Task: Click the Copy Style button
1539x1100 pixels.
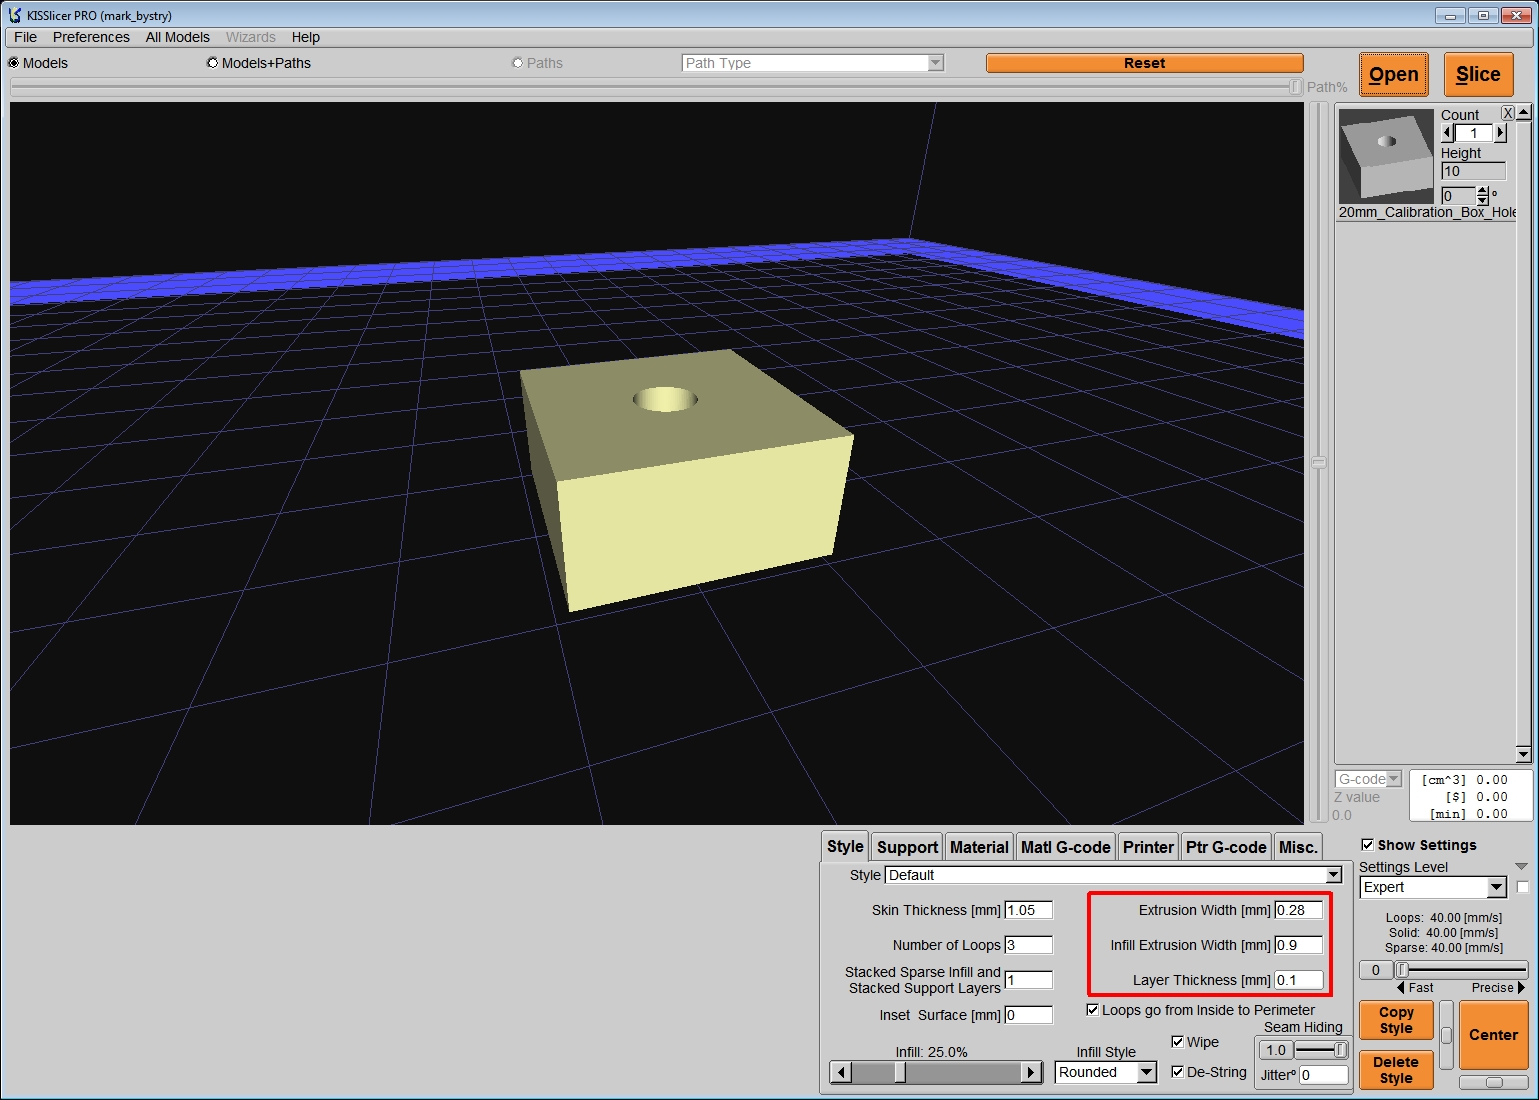Action: pyautogui.click(x=1395, y=1020)
